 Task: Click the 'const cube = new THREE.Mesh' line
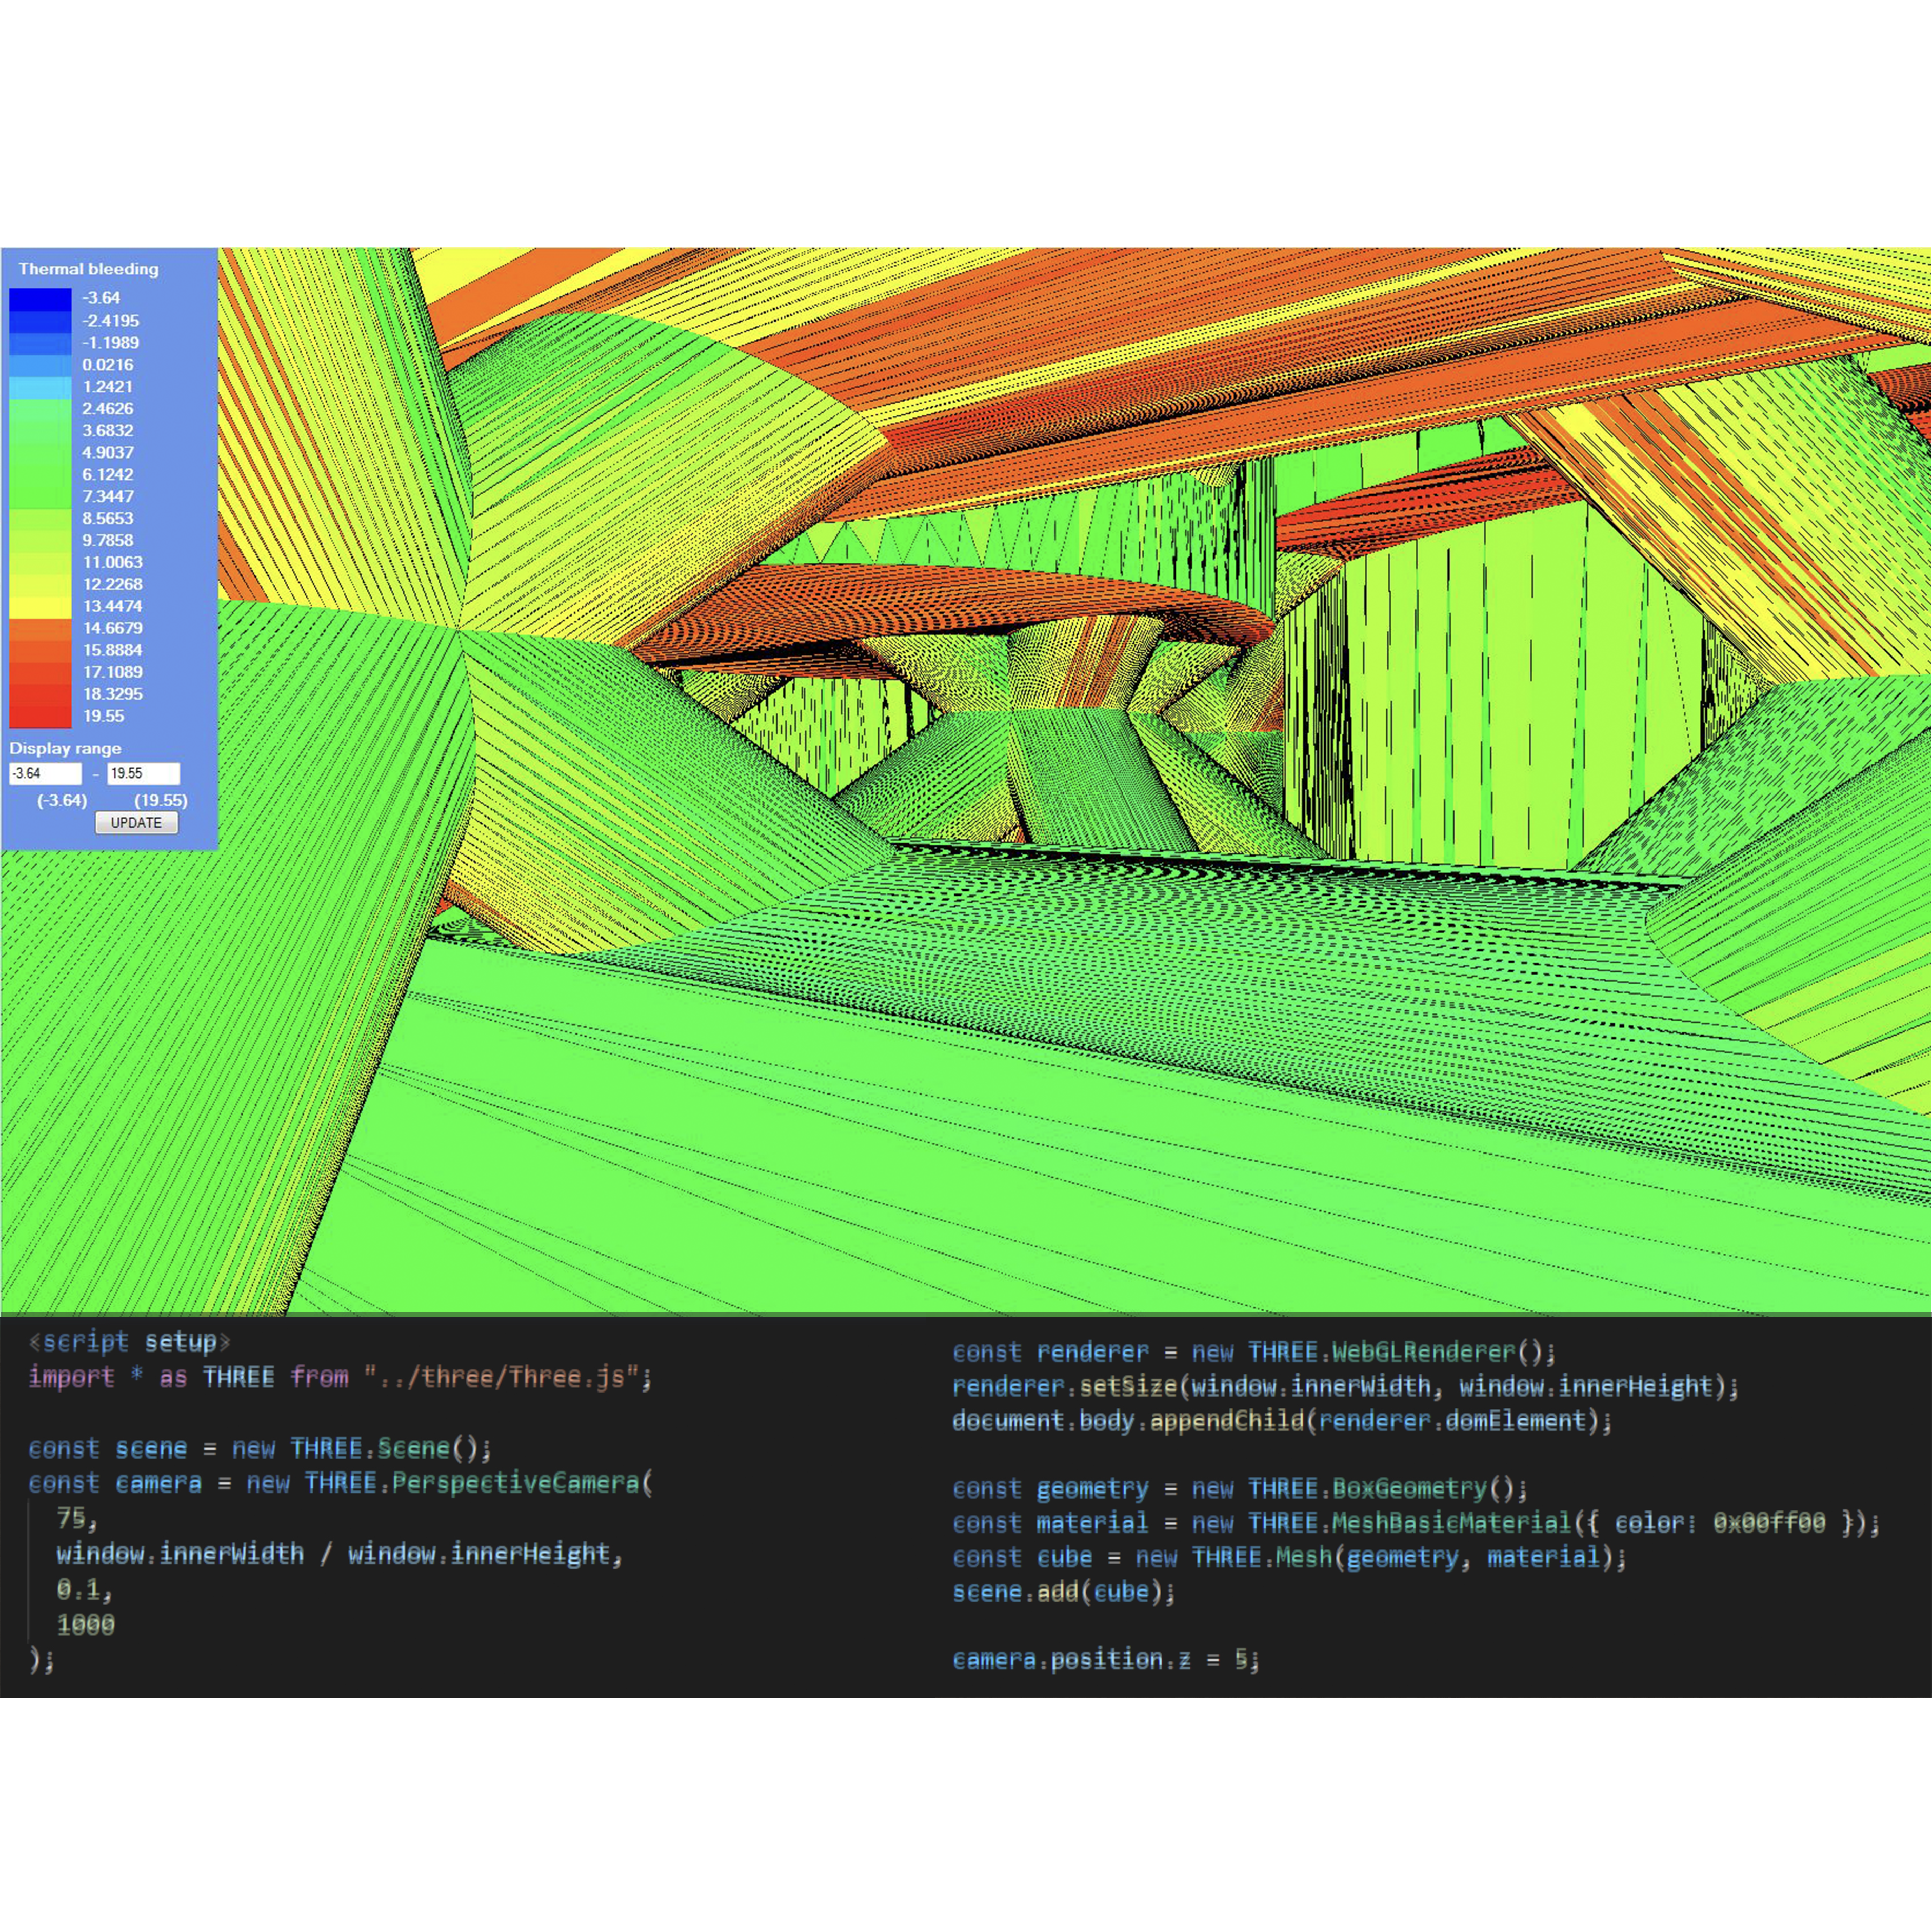(1289, 1557)
